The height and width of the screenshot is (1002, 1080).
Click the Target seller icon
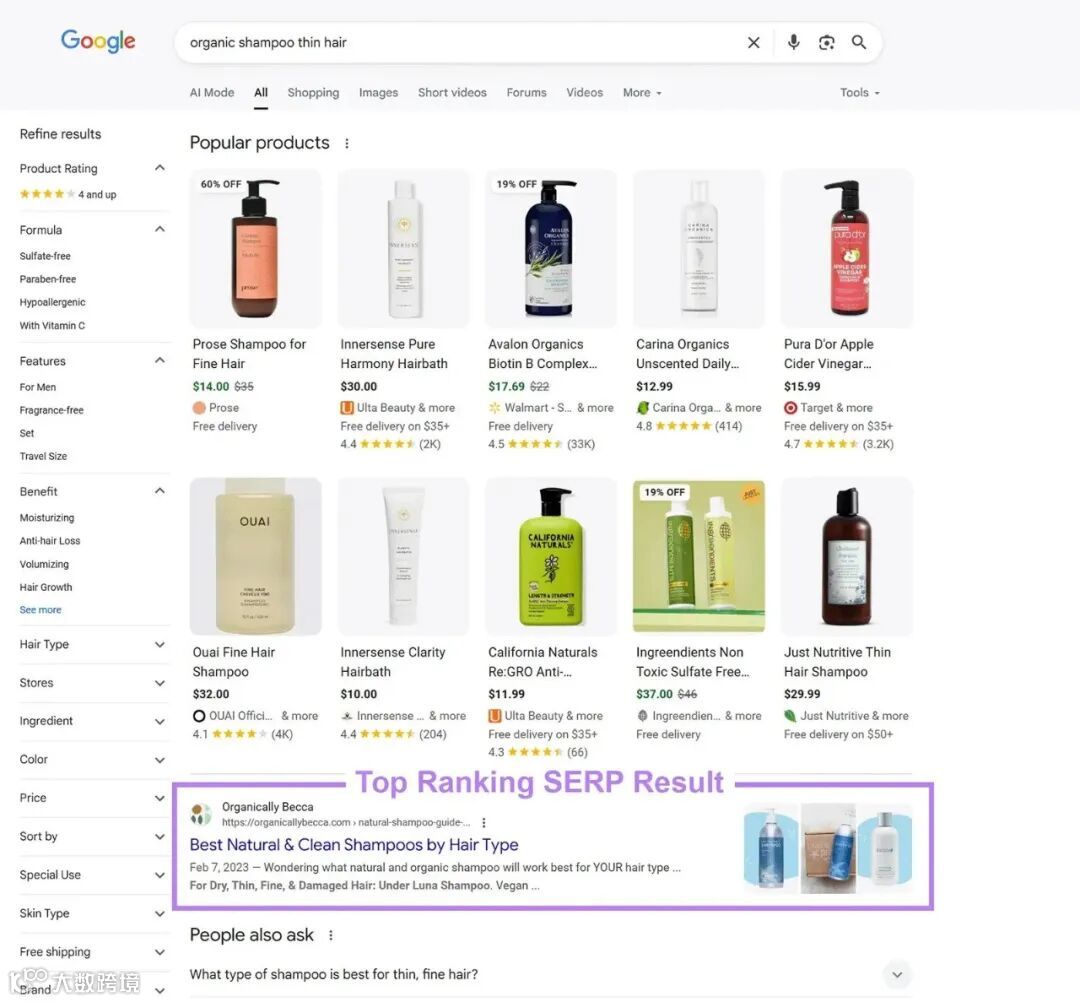coord(790,408)
